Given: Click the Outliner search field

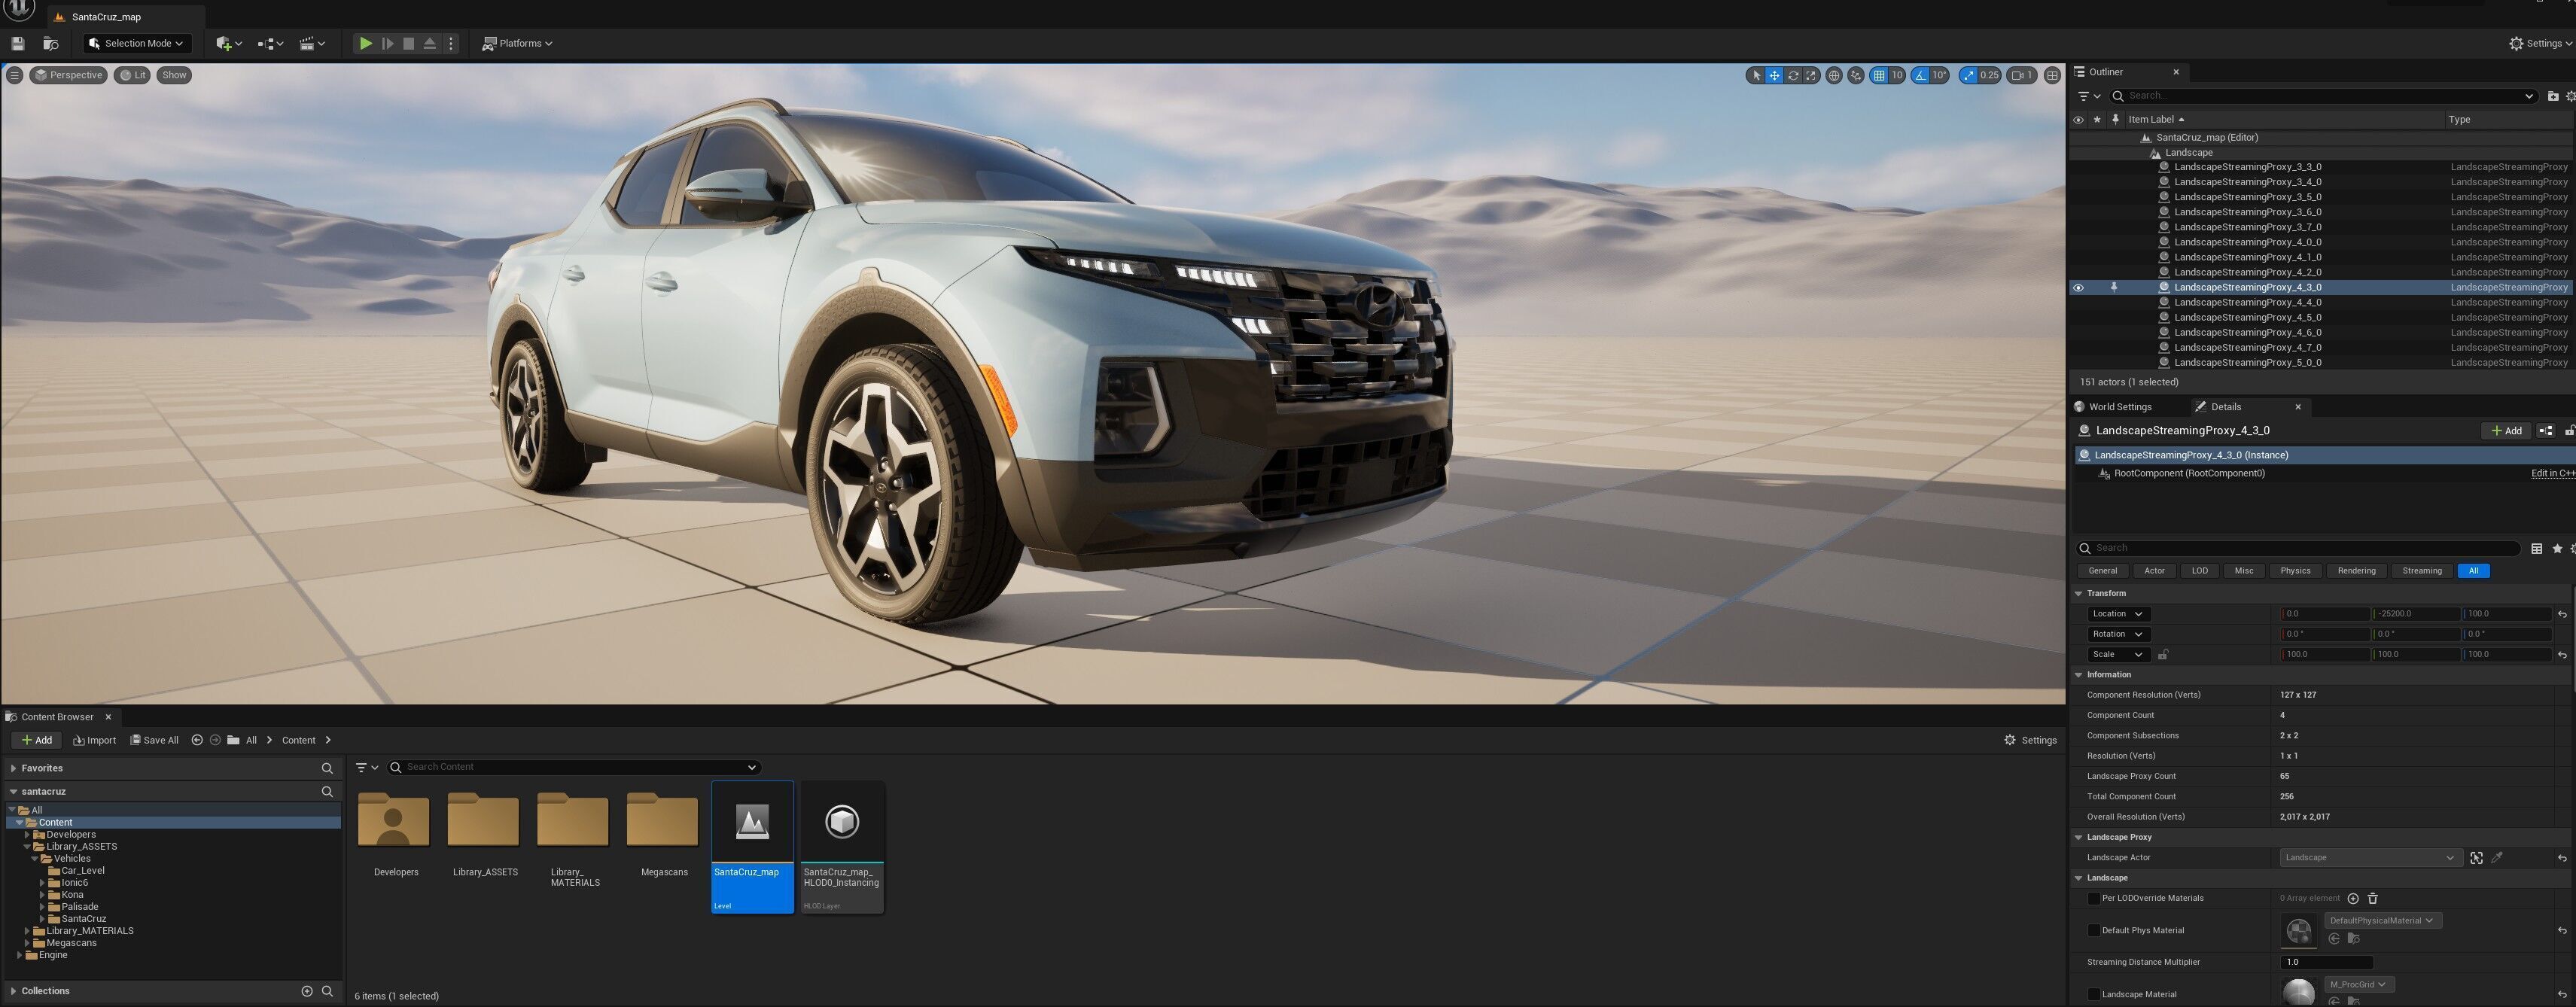Looking at the screenshot, I should [2323, 96].
